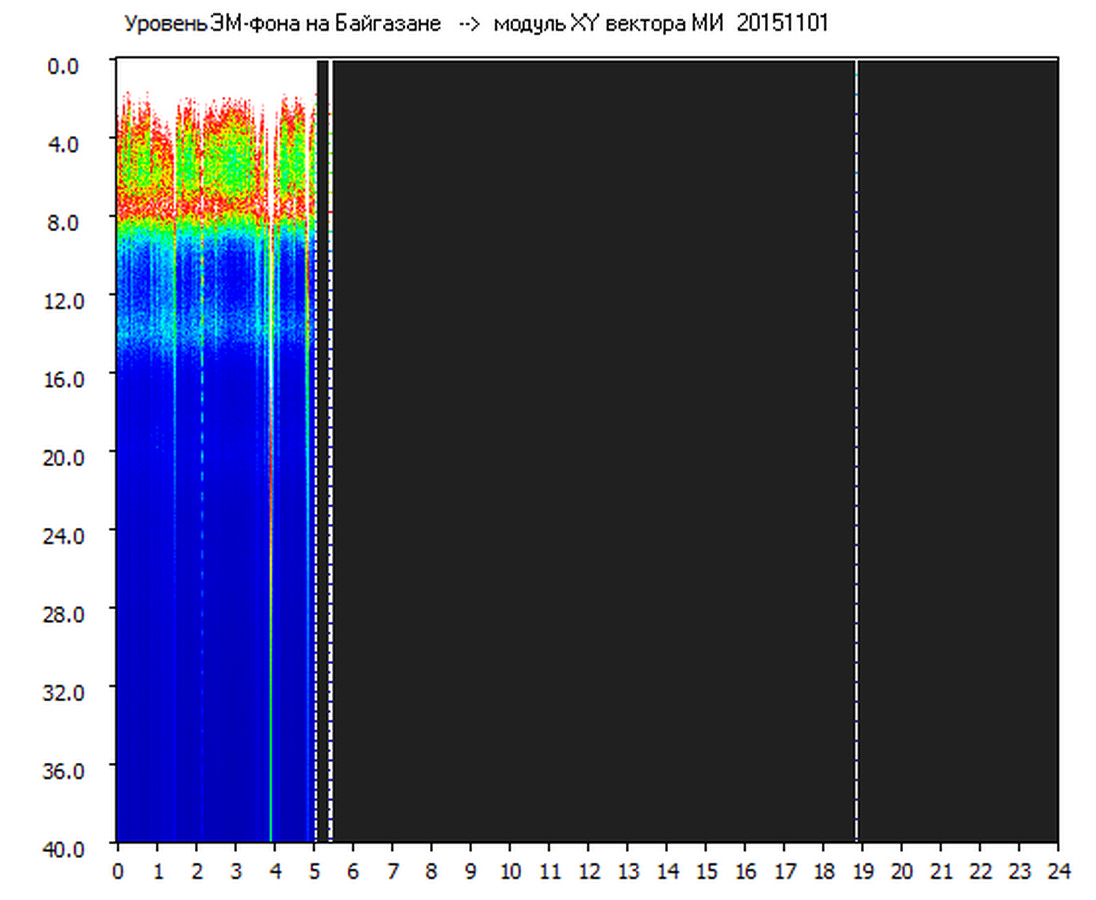Click the X-axis hour label 20
Screen dimensions: 1096x900
click(x=902, y=871)
